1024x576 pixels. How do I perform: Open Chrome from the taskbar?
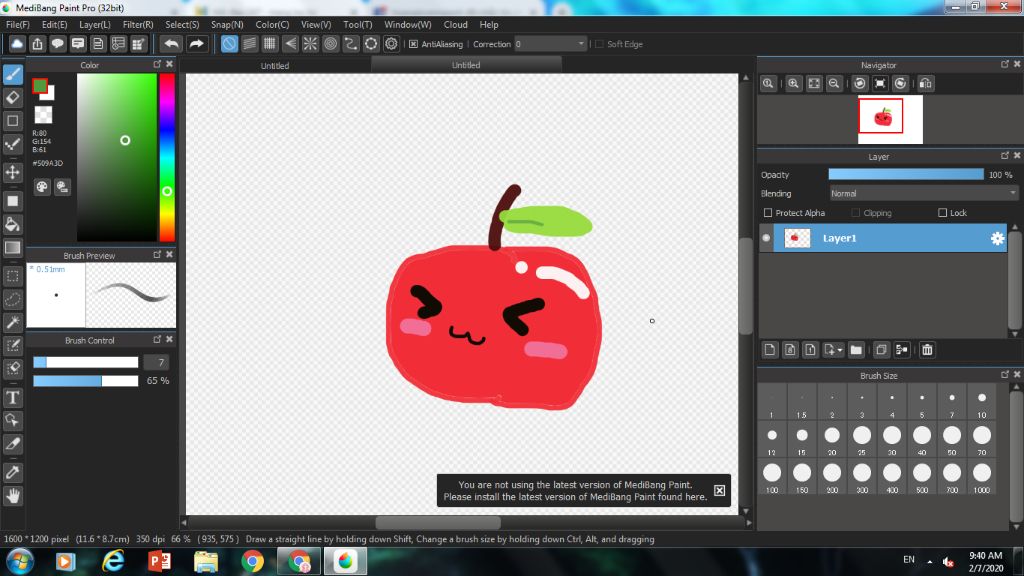tap(253, 562)
